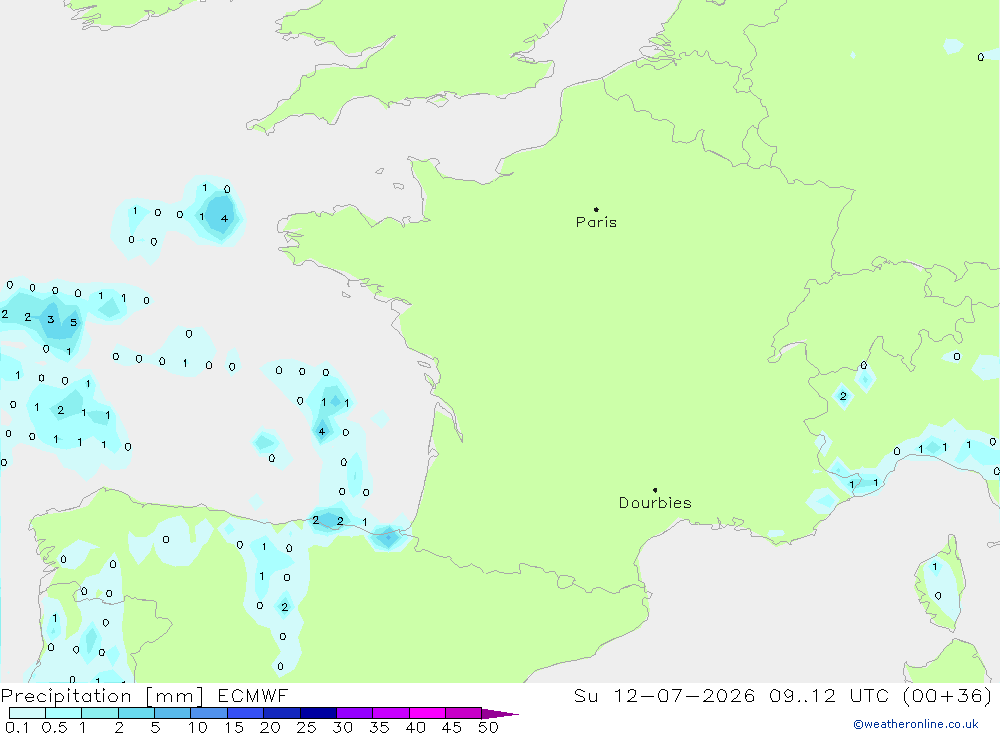Pick the legend swatch between 0.1 and 0.5
The height and width of the screenshot is (733, 1000).
pos(27,713)
